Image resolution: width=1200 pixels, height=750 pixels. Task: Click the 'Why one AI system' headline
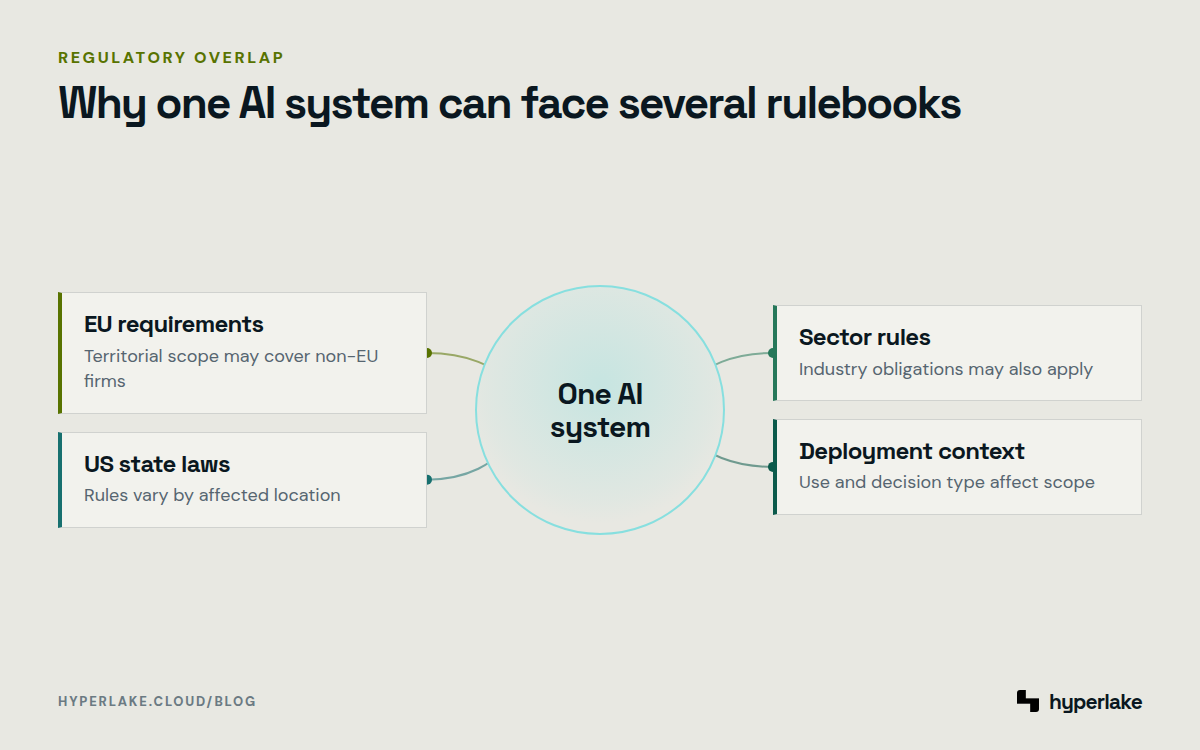510,104
